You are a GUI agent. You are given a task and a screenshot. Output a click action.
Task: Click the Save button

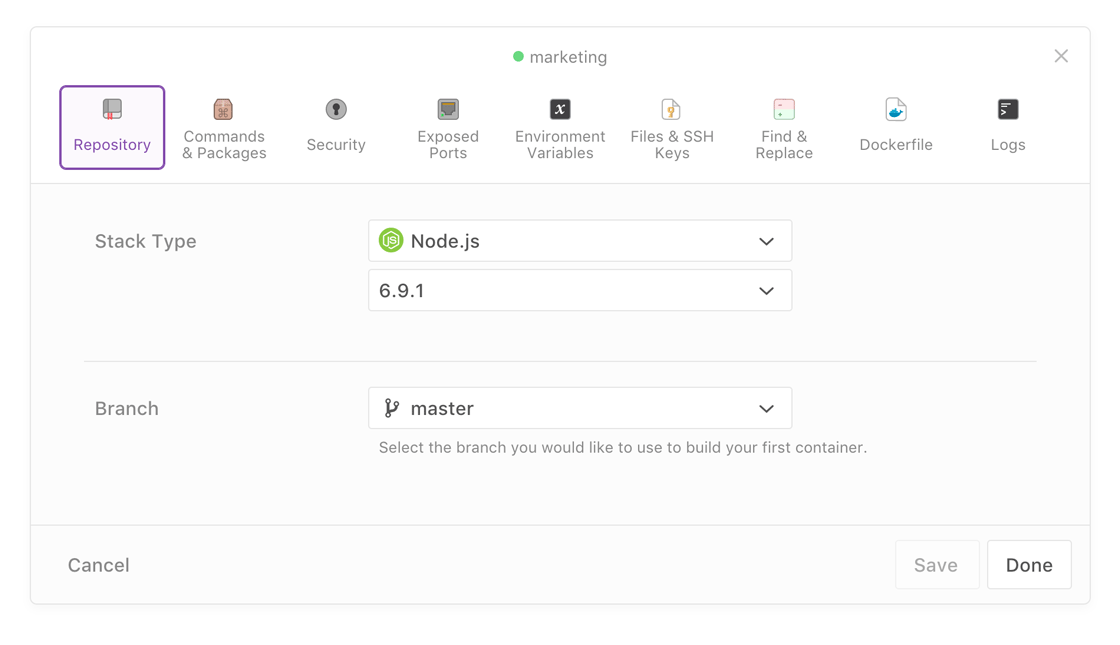pos(936,565)
